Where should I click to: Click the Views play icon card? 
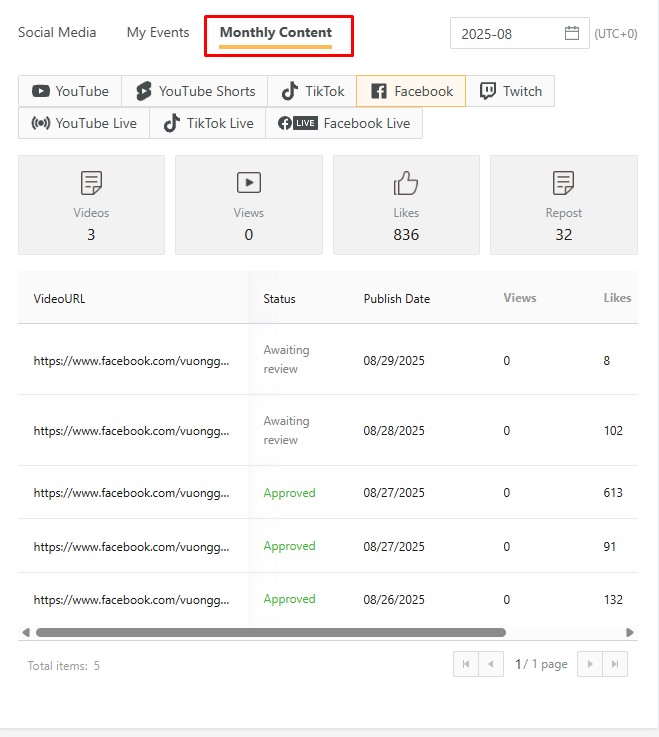[248, 183]
